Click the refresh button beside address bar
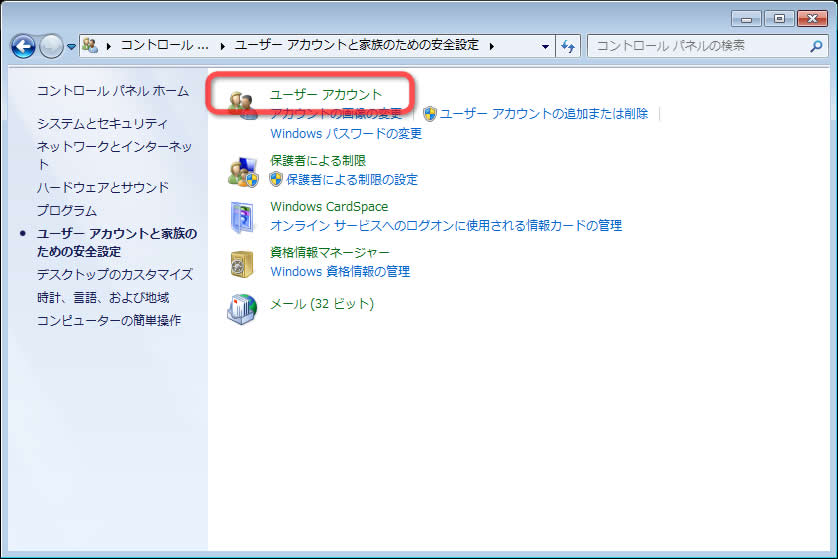Screen dimensions: 838x559 tap(568, 46)
